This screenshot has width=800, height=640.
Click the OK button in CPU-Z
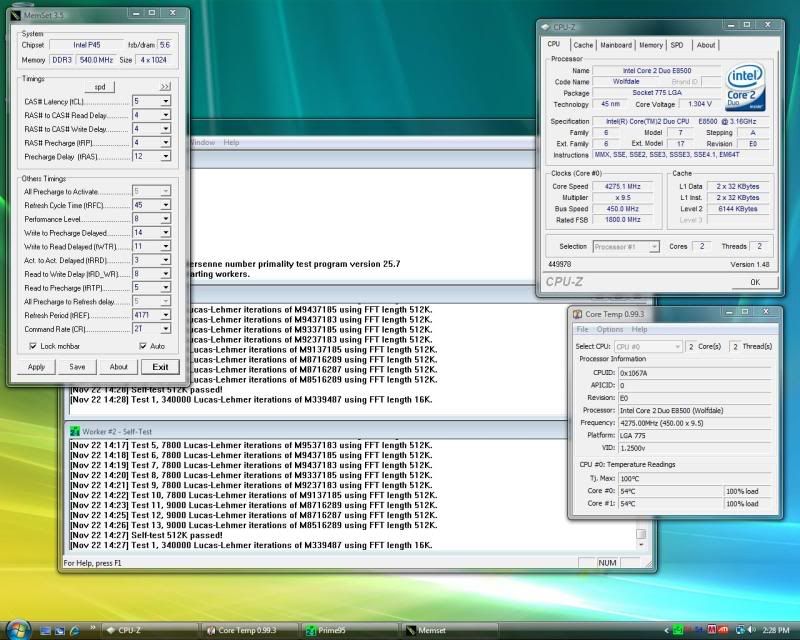(x=754, y=282)
